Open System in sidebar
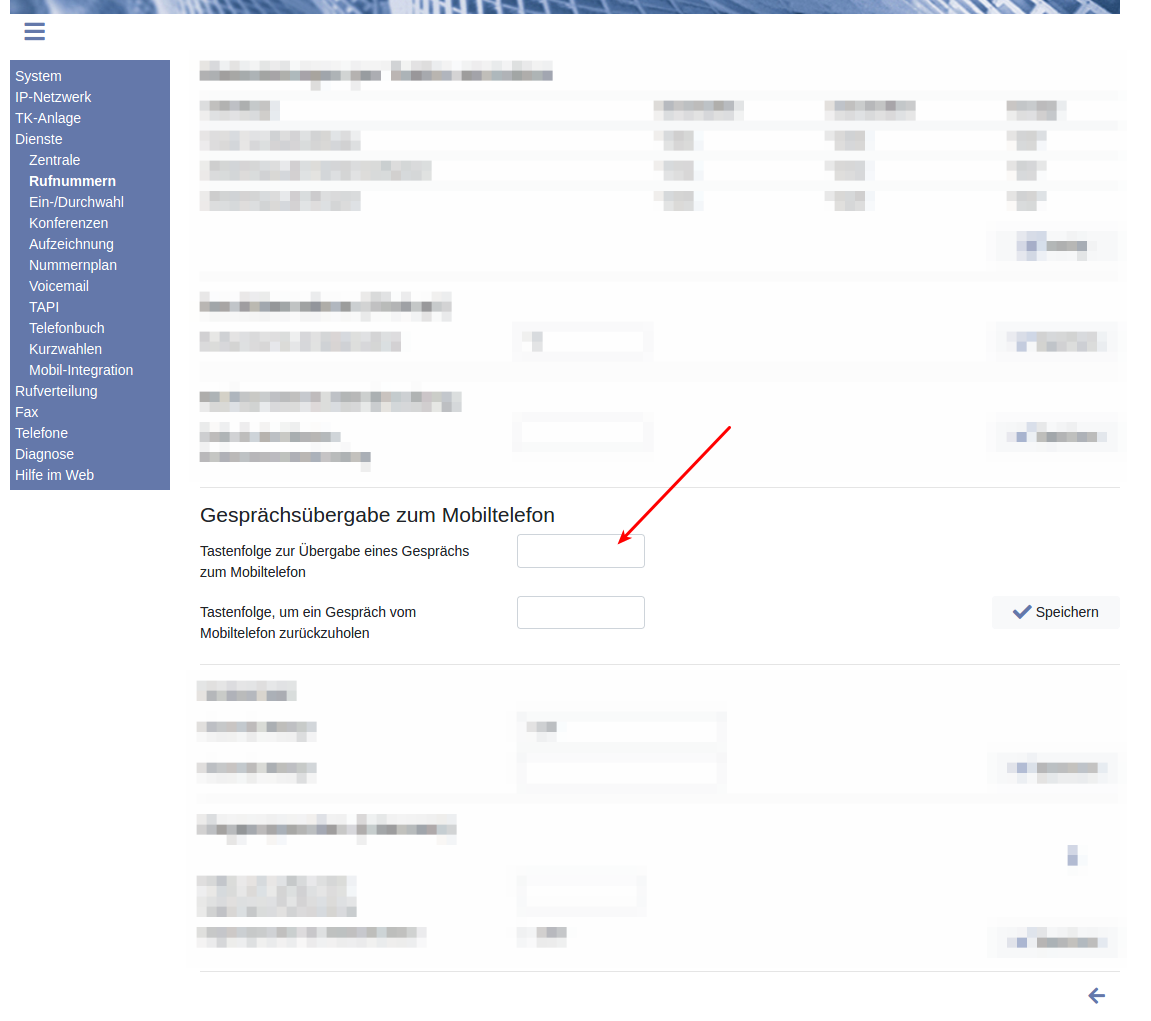1151x1021 pixels. (x=38, y=76)
